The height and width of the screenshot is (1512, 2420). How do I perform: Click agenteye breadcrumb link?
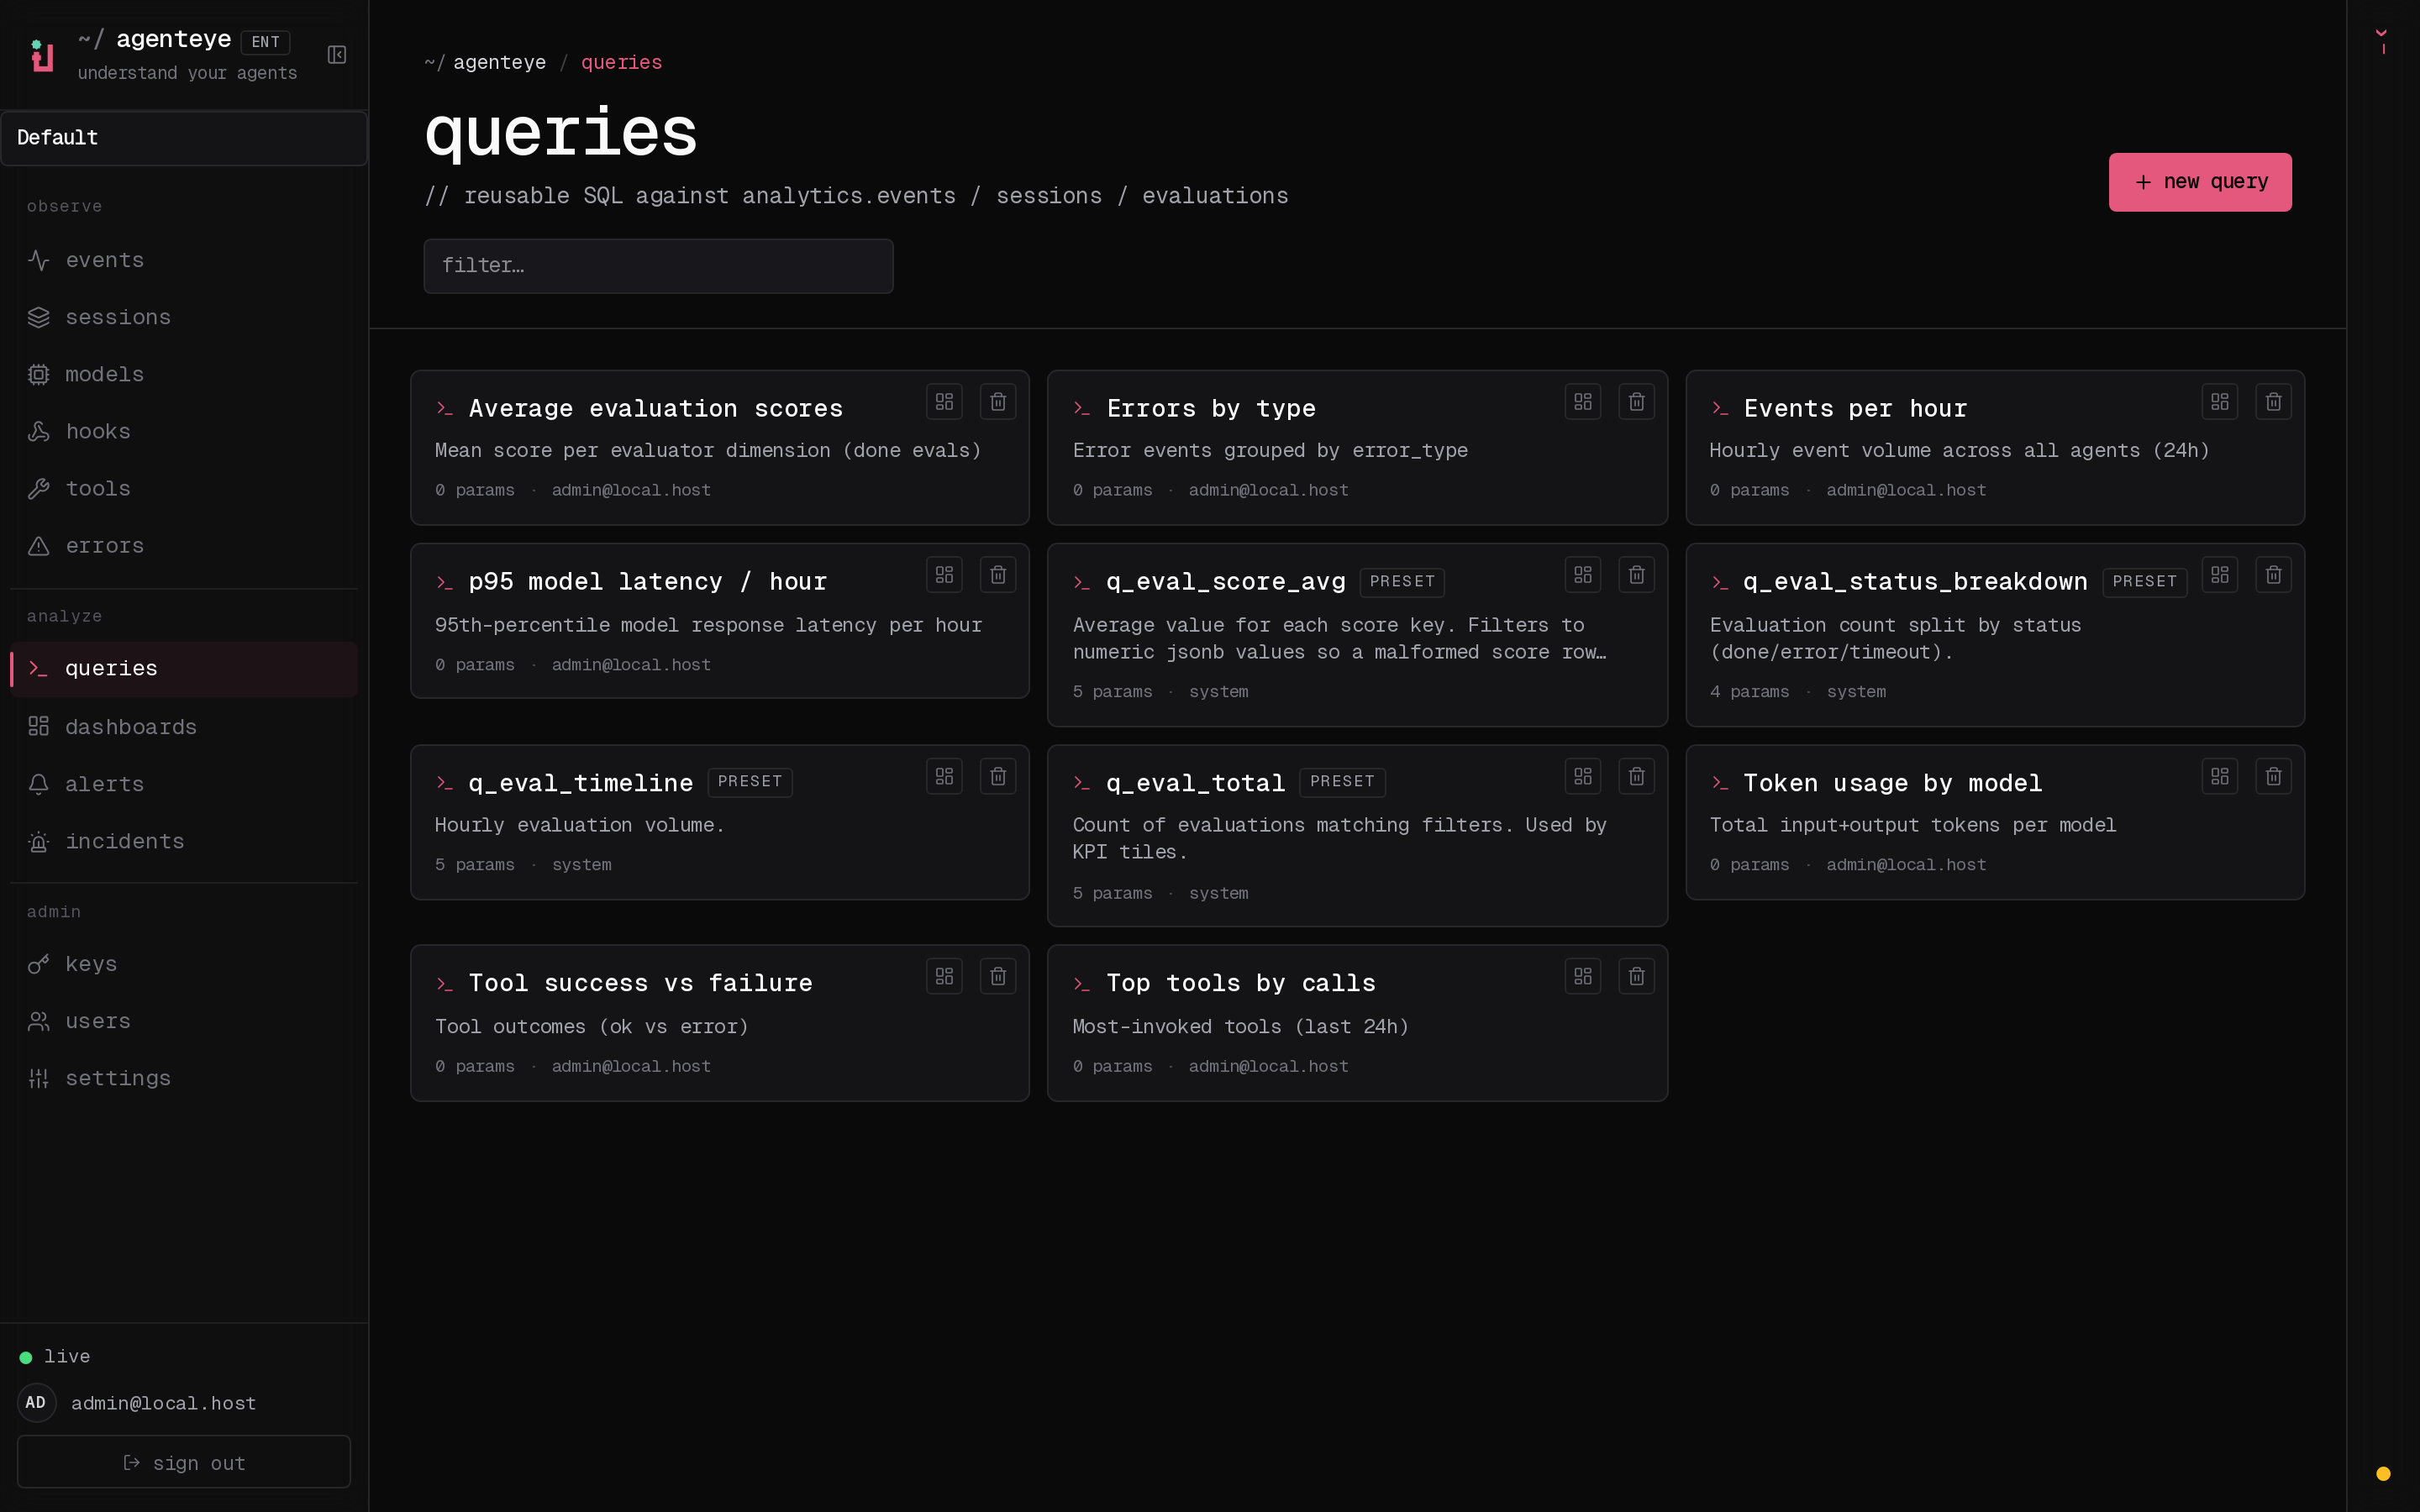[x=499, y=63]
